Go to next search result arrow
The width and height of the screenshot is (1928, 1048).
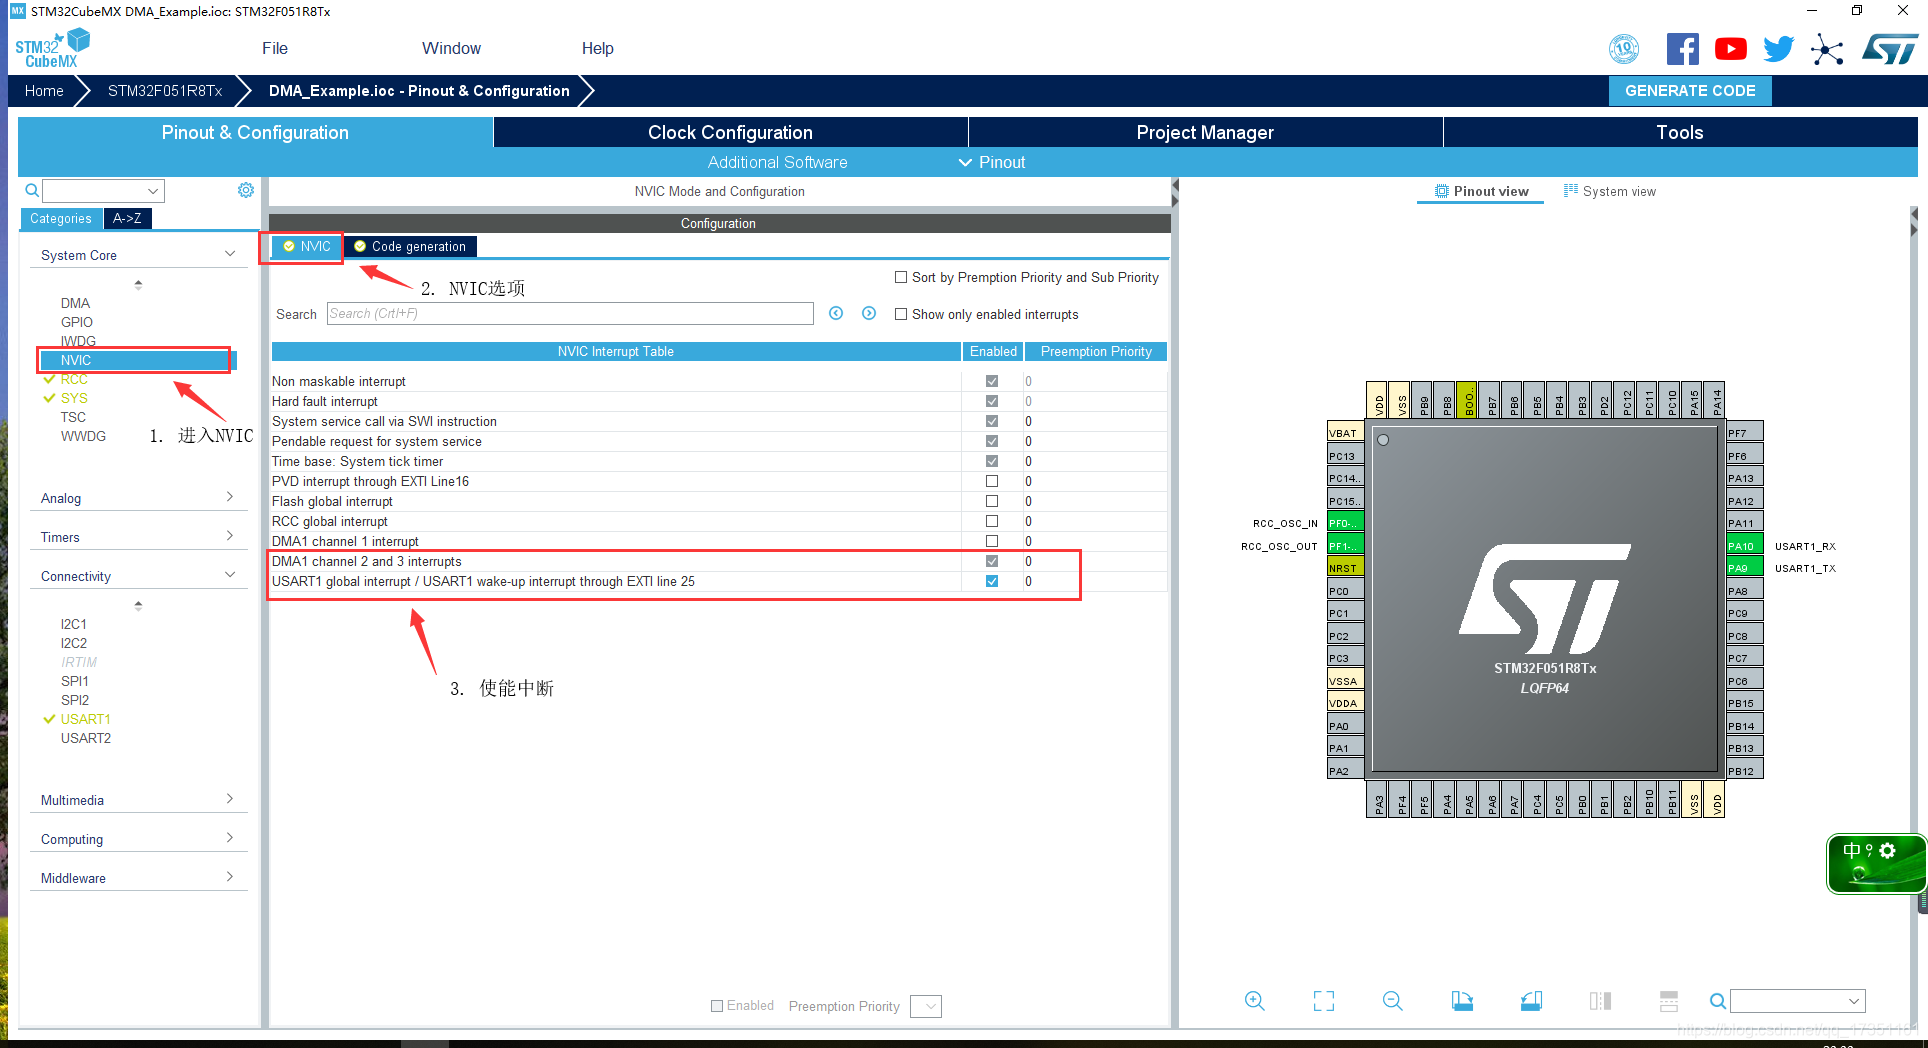(869, 314)
